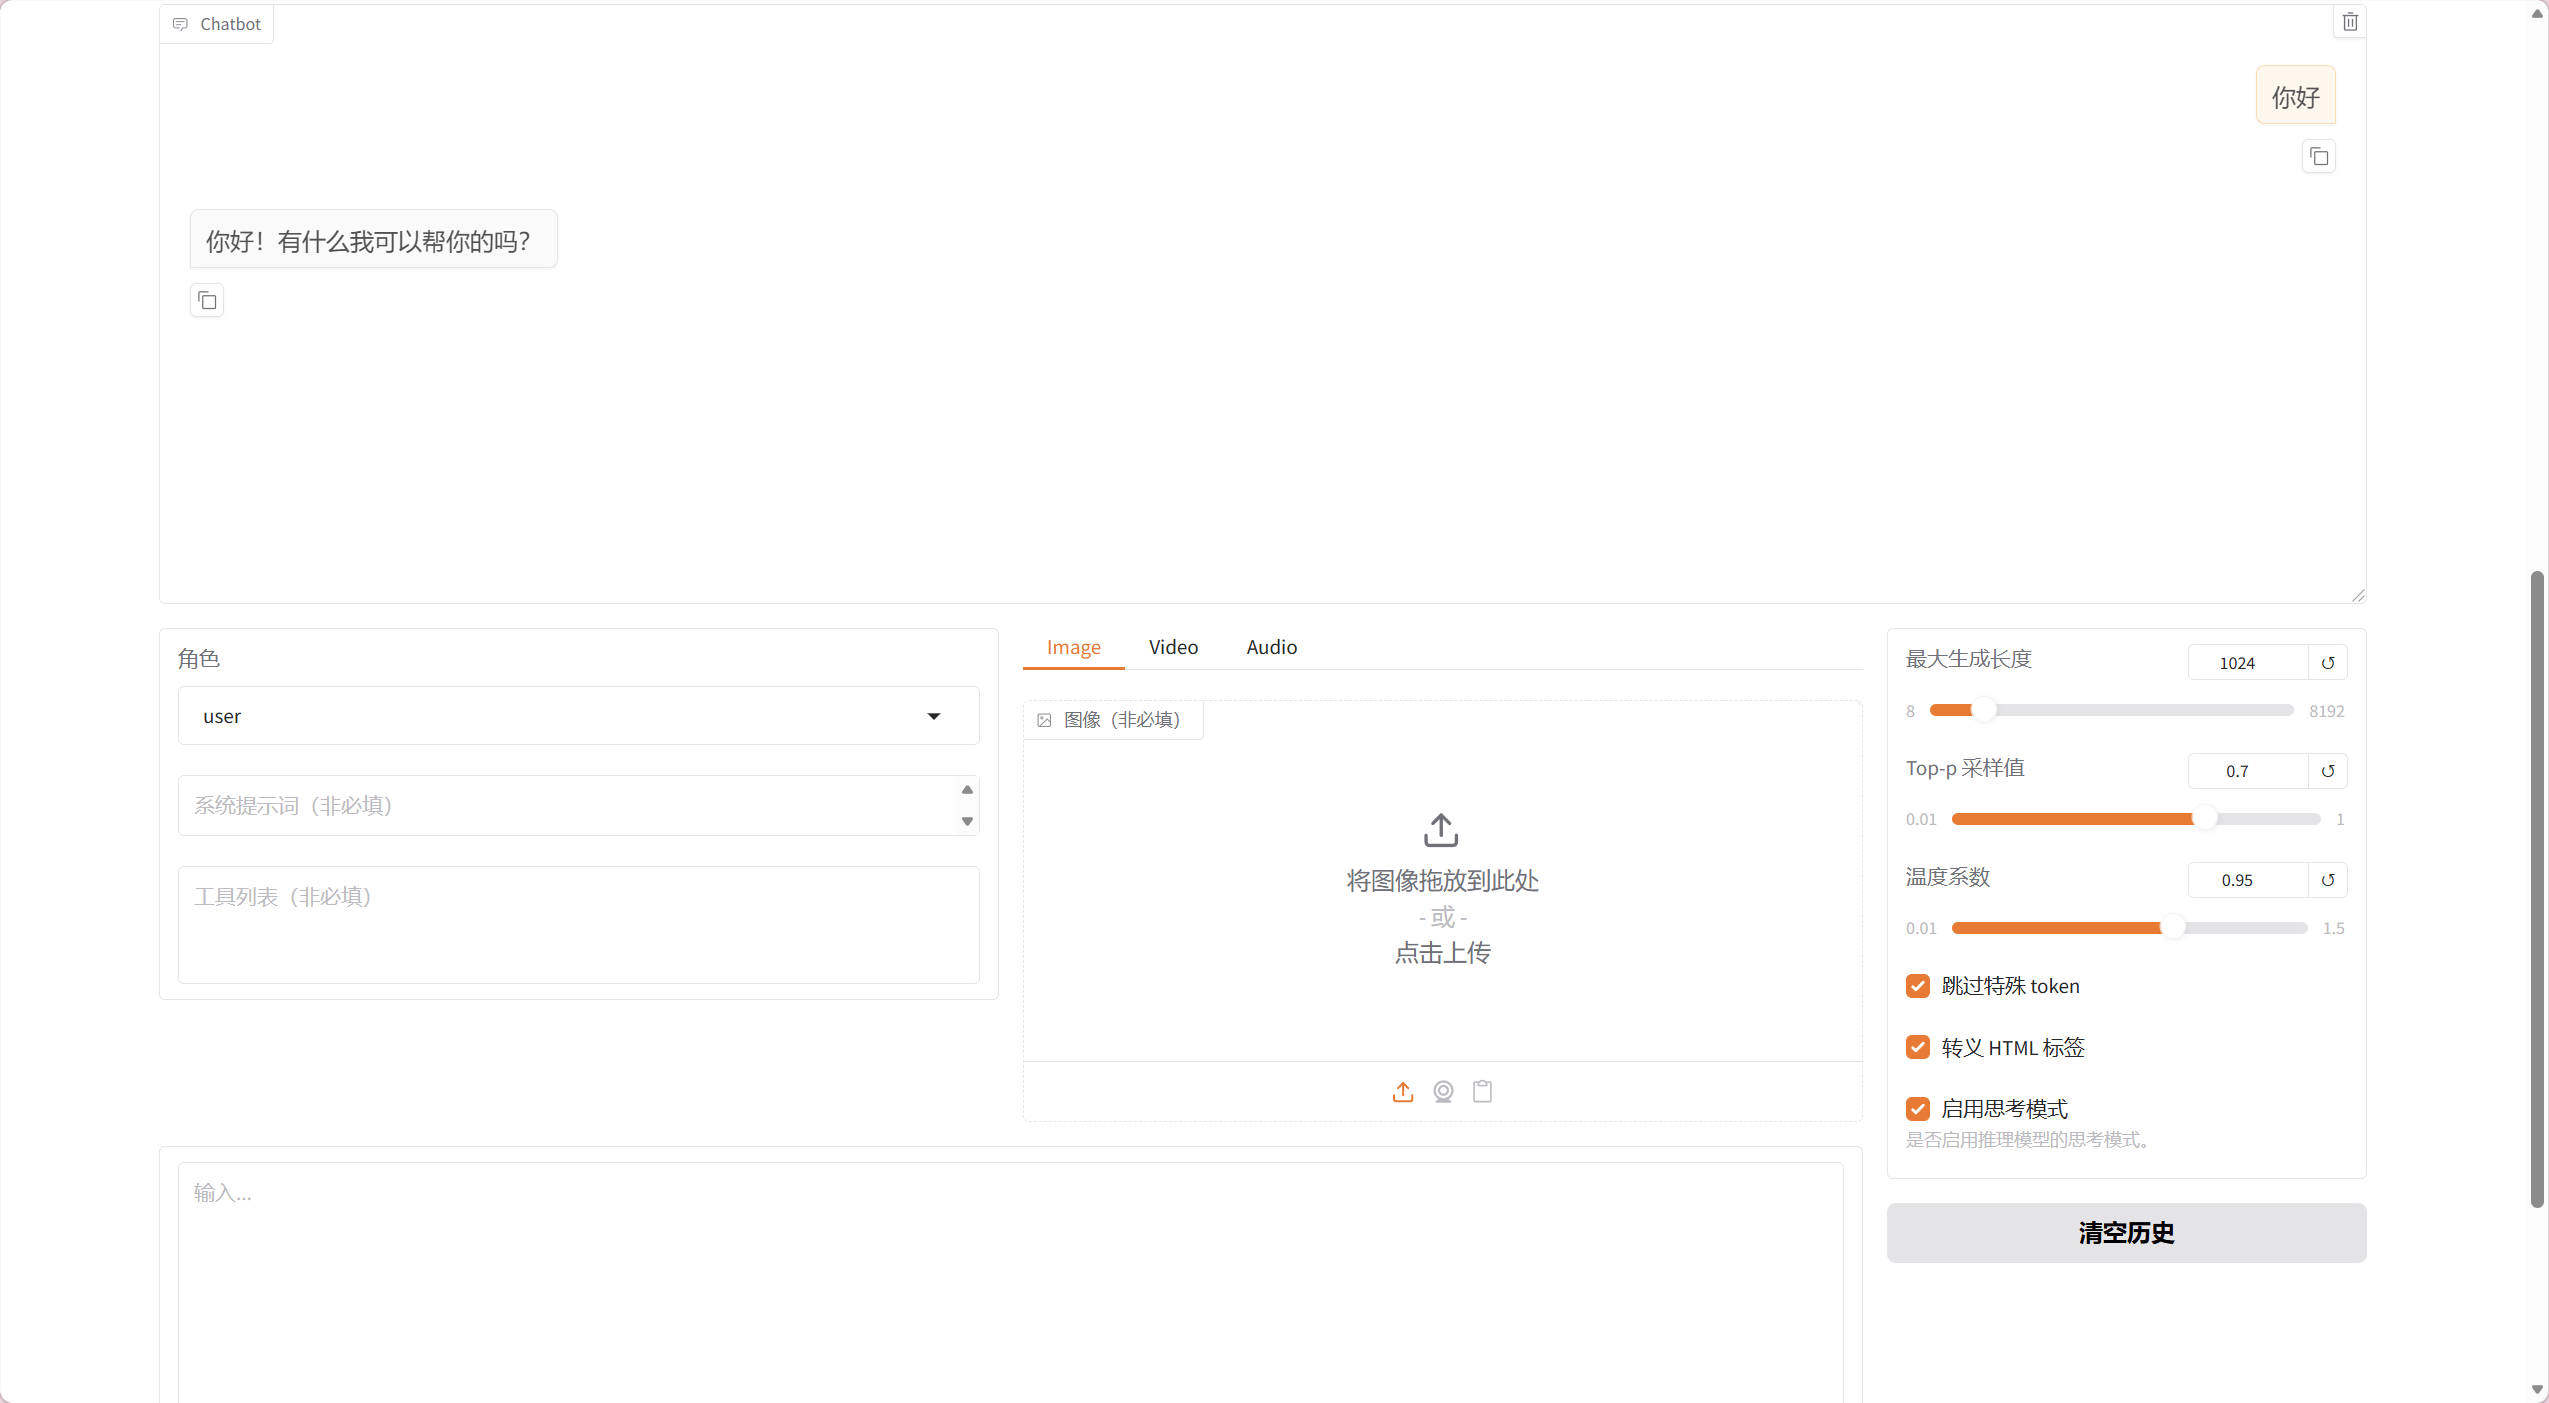
Task: Reset the Top-p 采样值 to default
Action: point(2327,771)
